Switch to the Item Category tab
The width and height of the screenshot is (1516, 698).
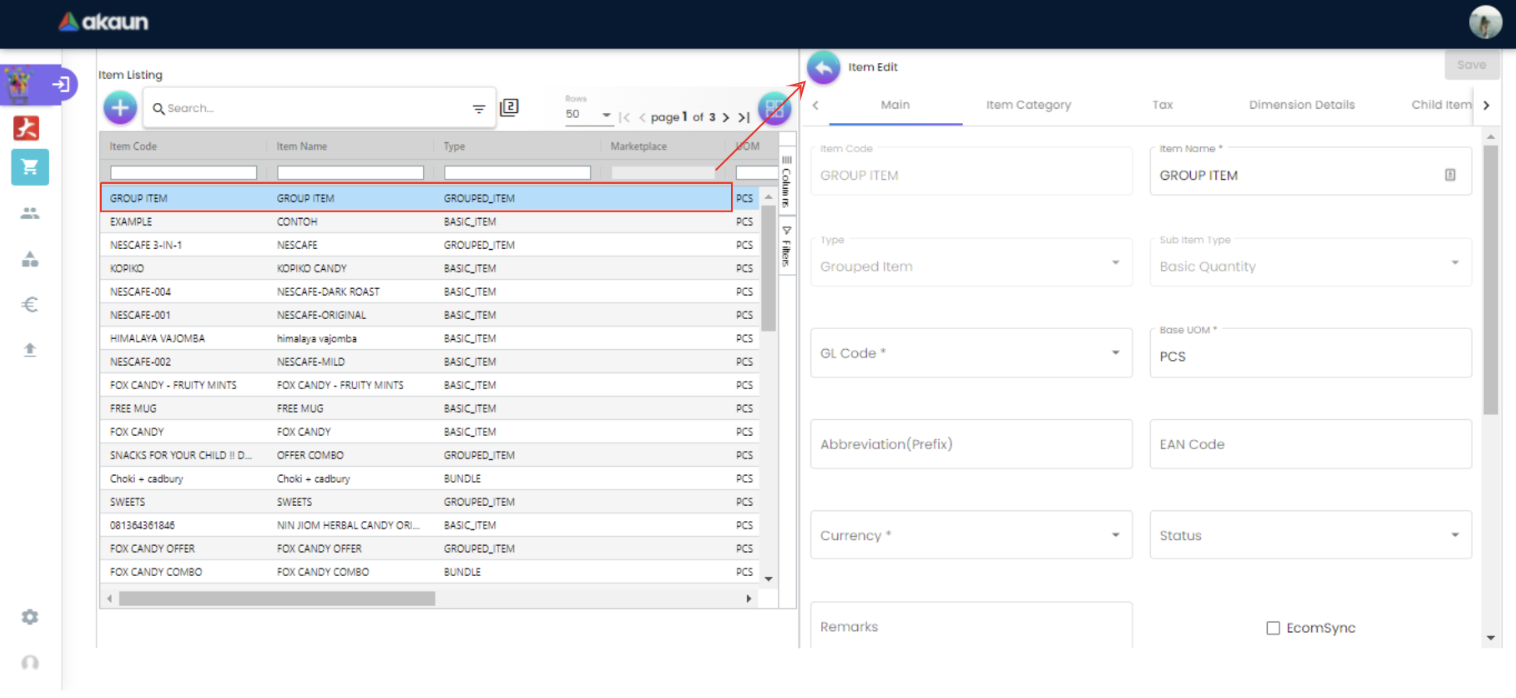(x=1028, y=105)
